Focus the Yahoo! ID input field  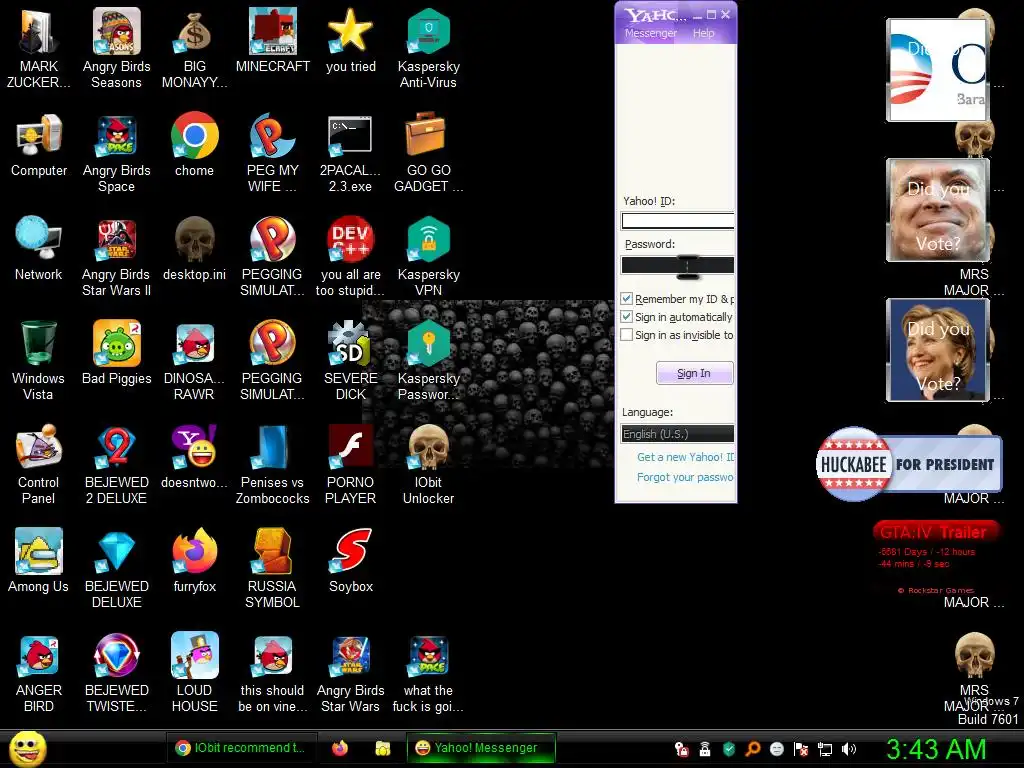(x=677, y=221)
